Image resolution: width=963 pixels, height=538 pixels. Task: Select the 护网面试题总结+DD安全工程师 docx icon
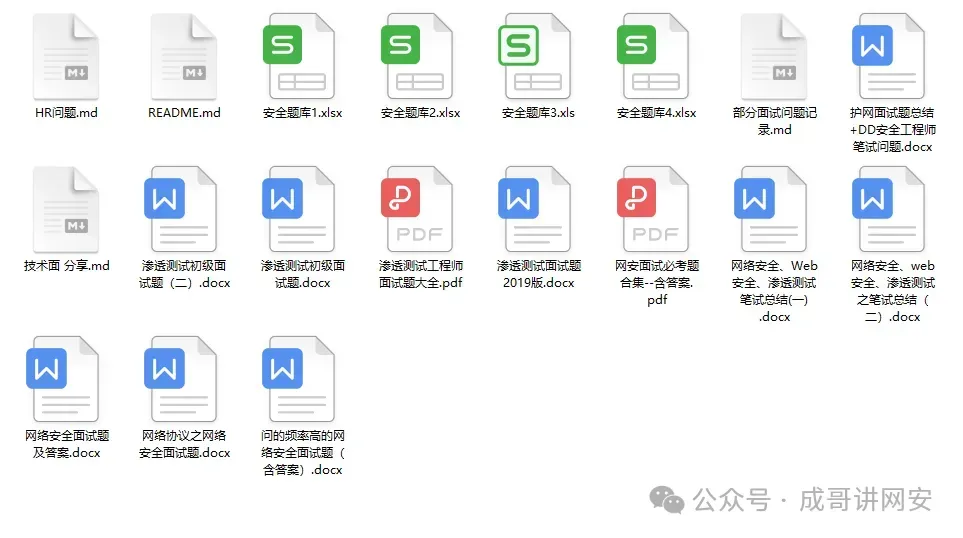point(888,57)
